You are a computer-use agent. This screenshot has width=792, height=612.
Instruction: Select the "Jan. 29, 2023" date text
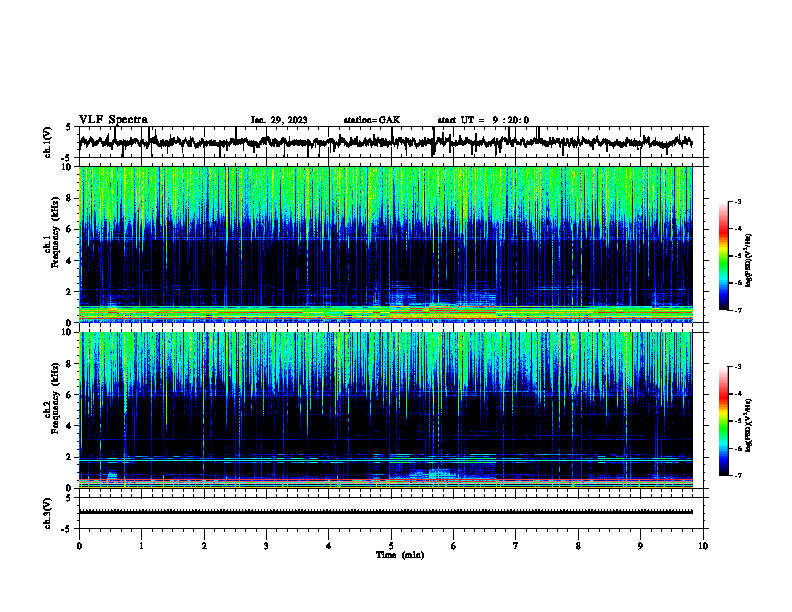[279, 120]
